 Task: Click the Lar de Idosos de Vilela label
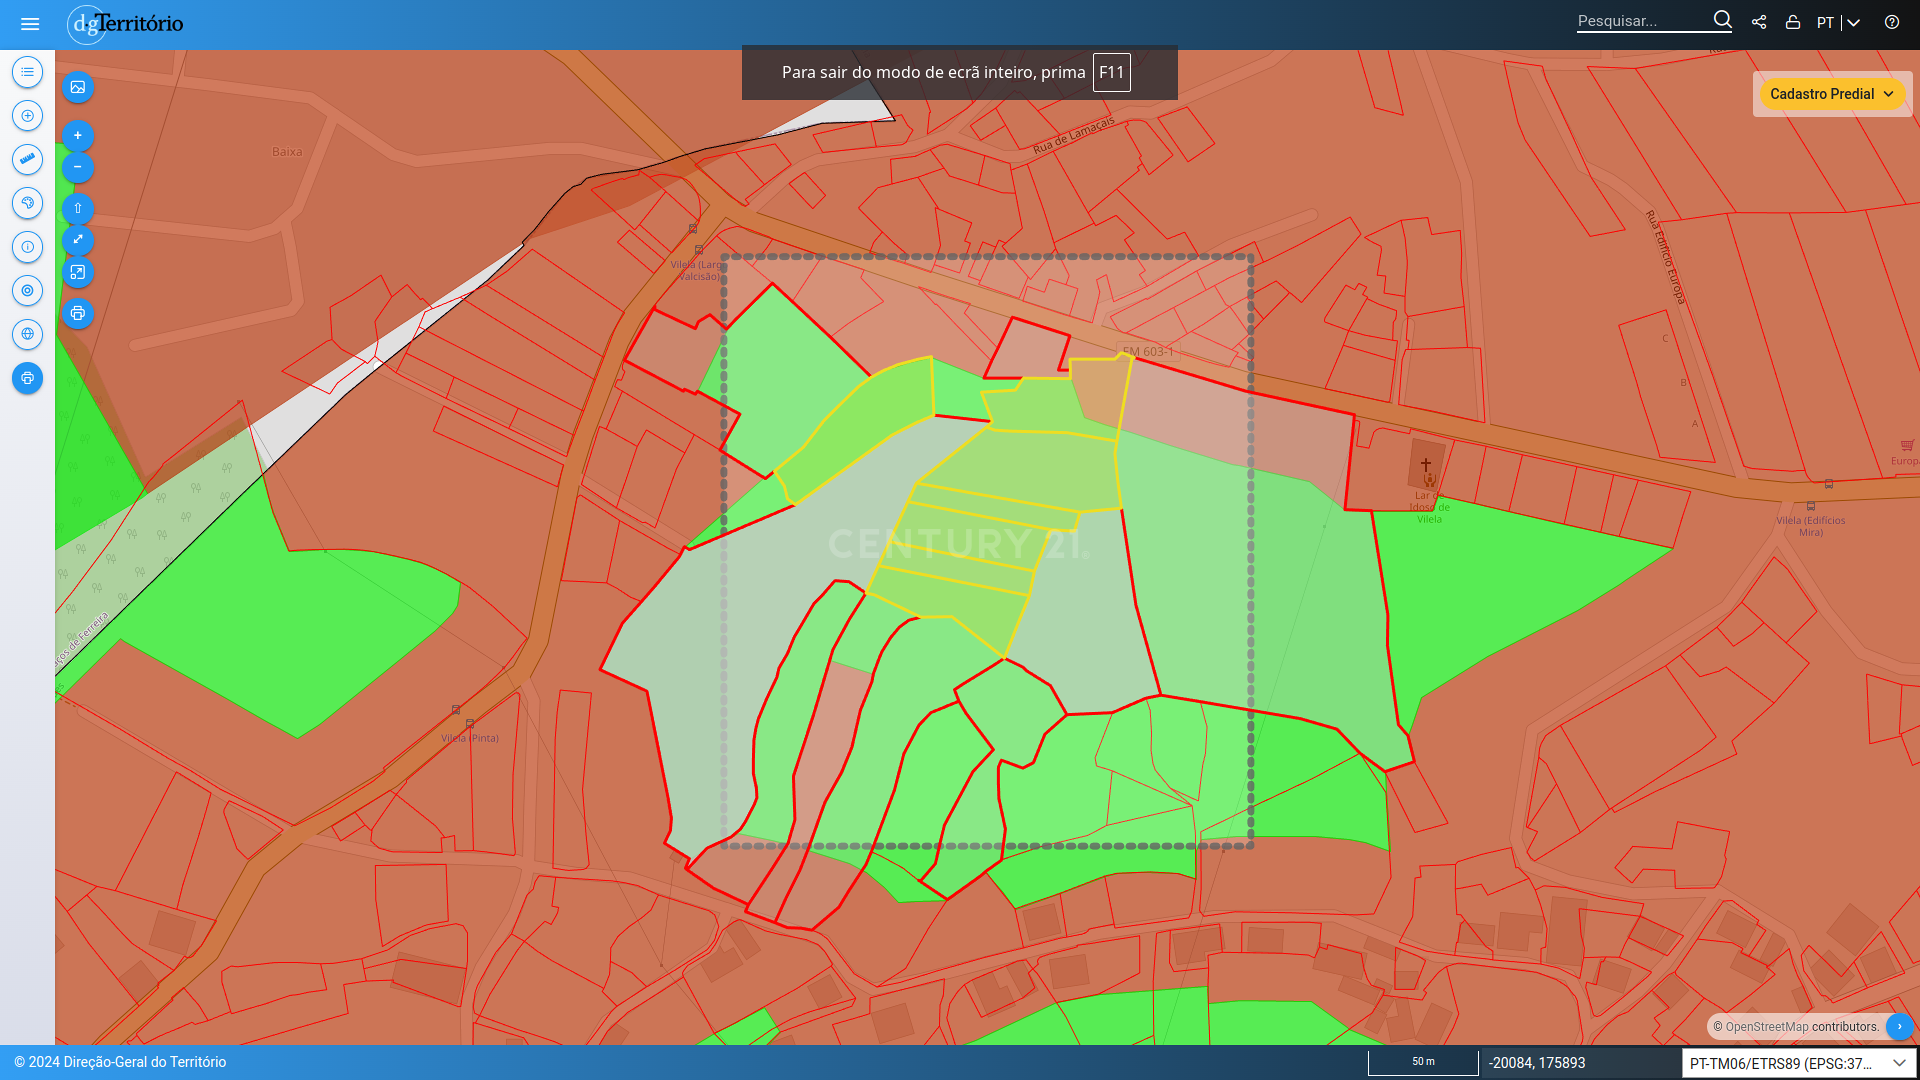(1429, 507)
